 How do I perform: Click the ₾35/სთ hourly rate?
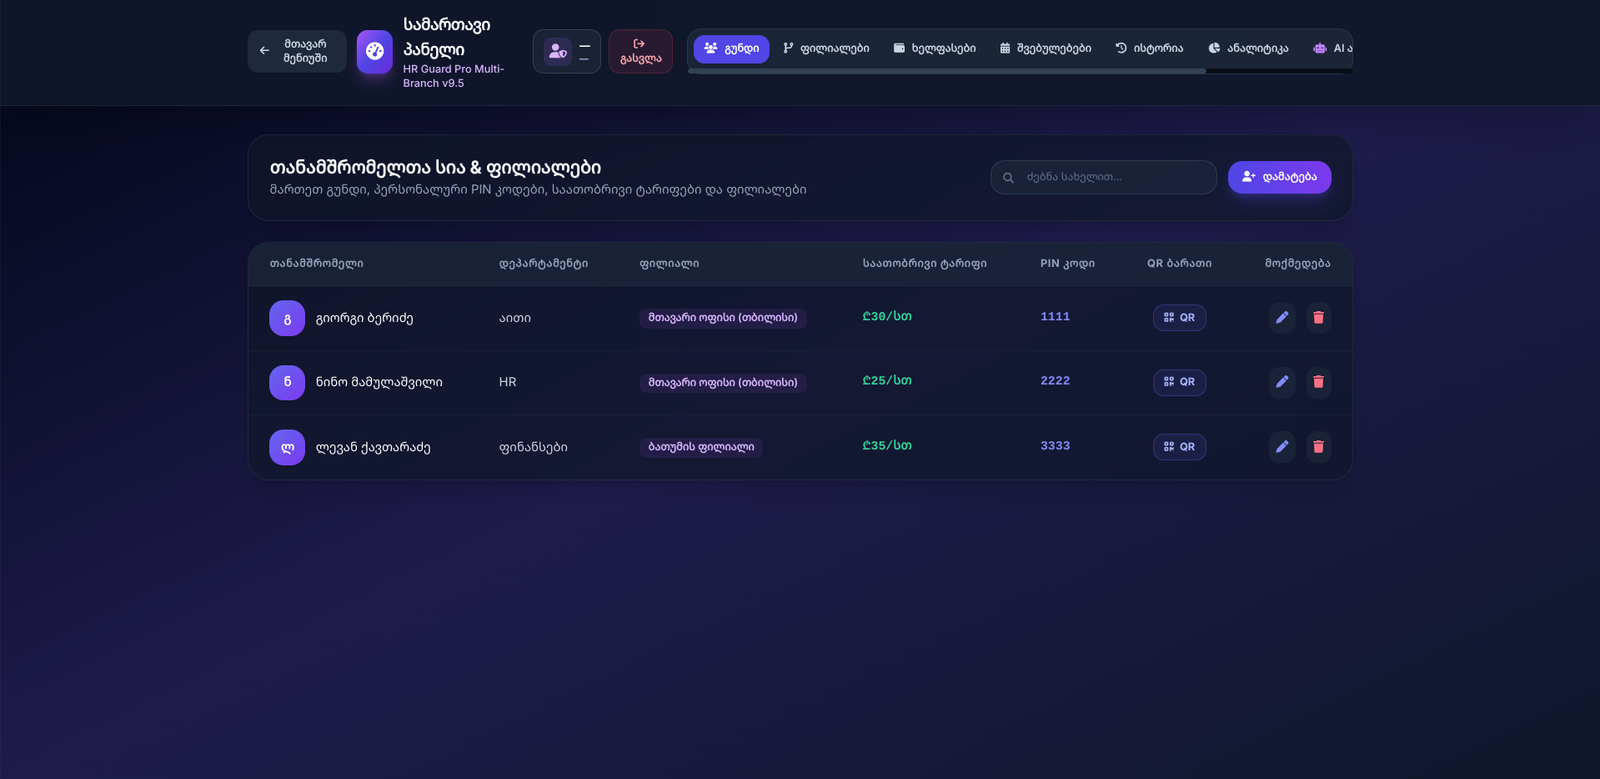pos(887,446)
